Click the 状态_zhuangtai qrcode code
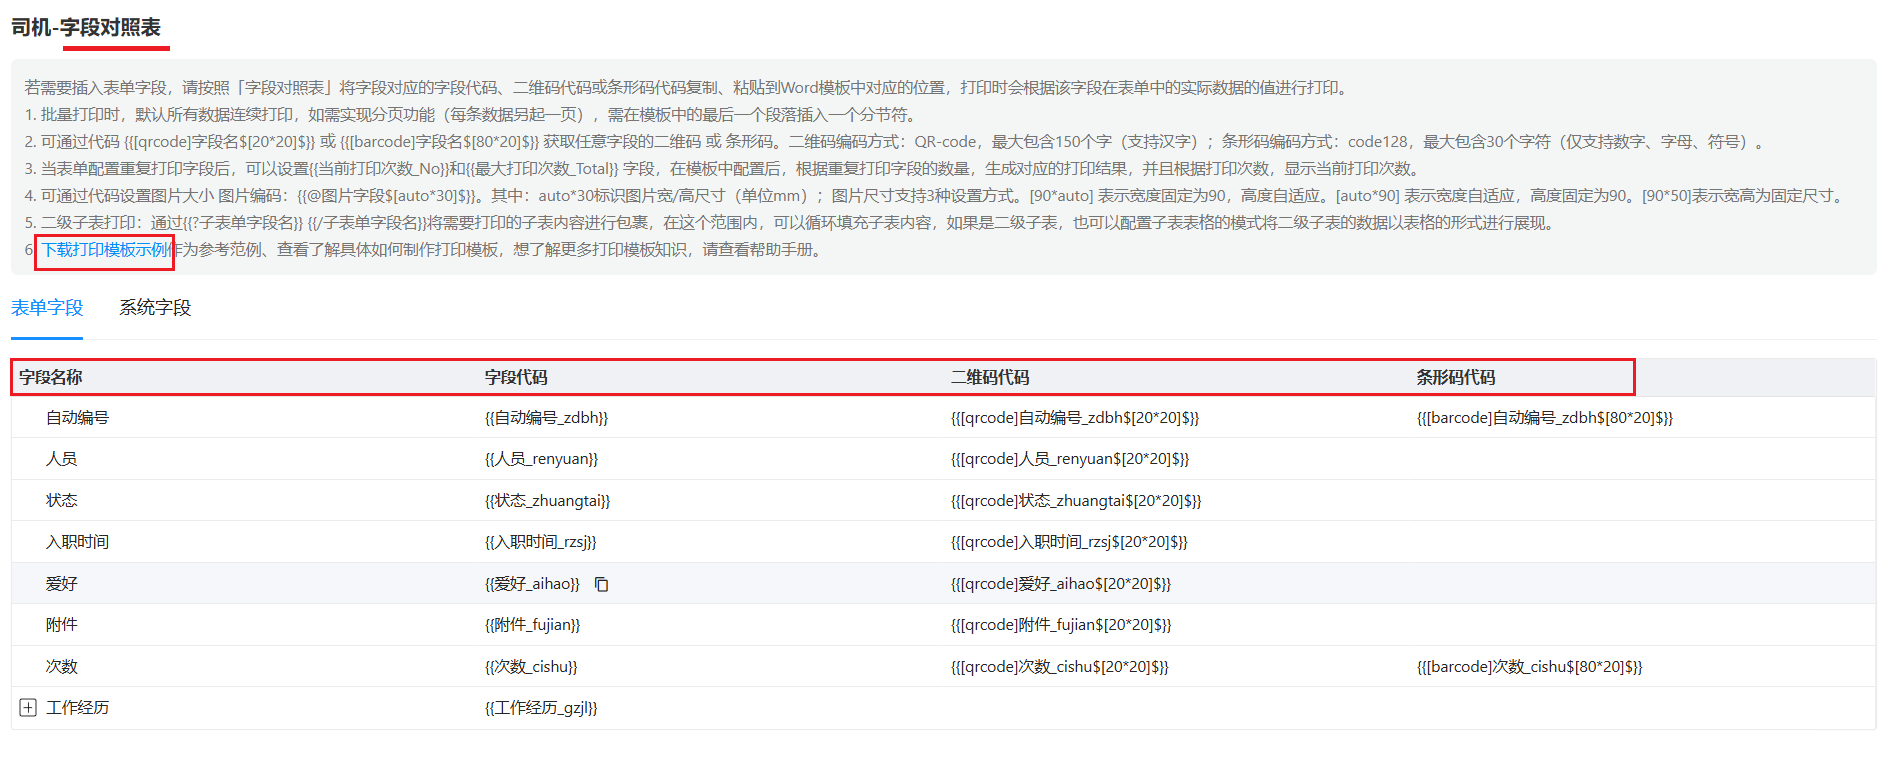 point(1075,501)
